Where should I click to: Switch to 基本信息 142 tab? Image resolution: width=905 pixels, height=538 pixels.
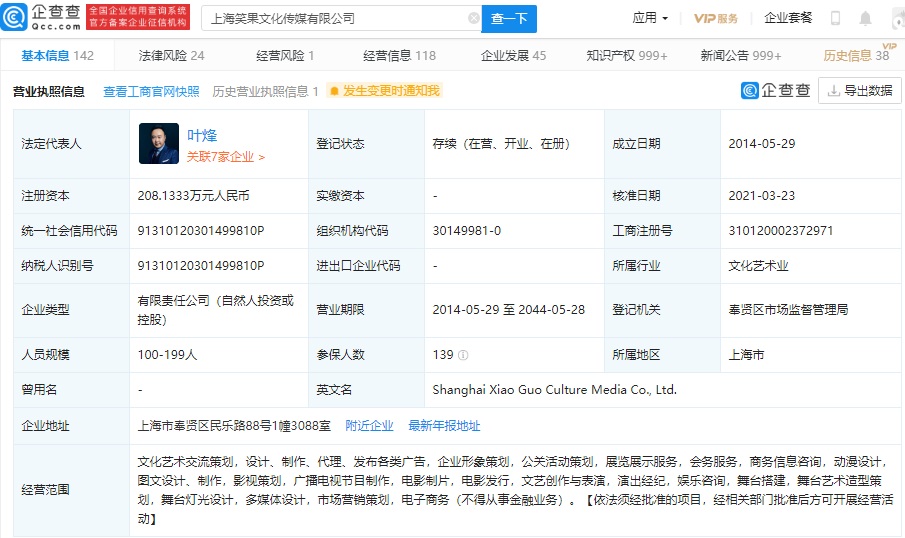(x=57, y=55)
